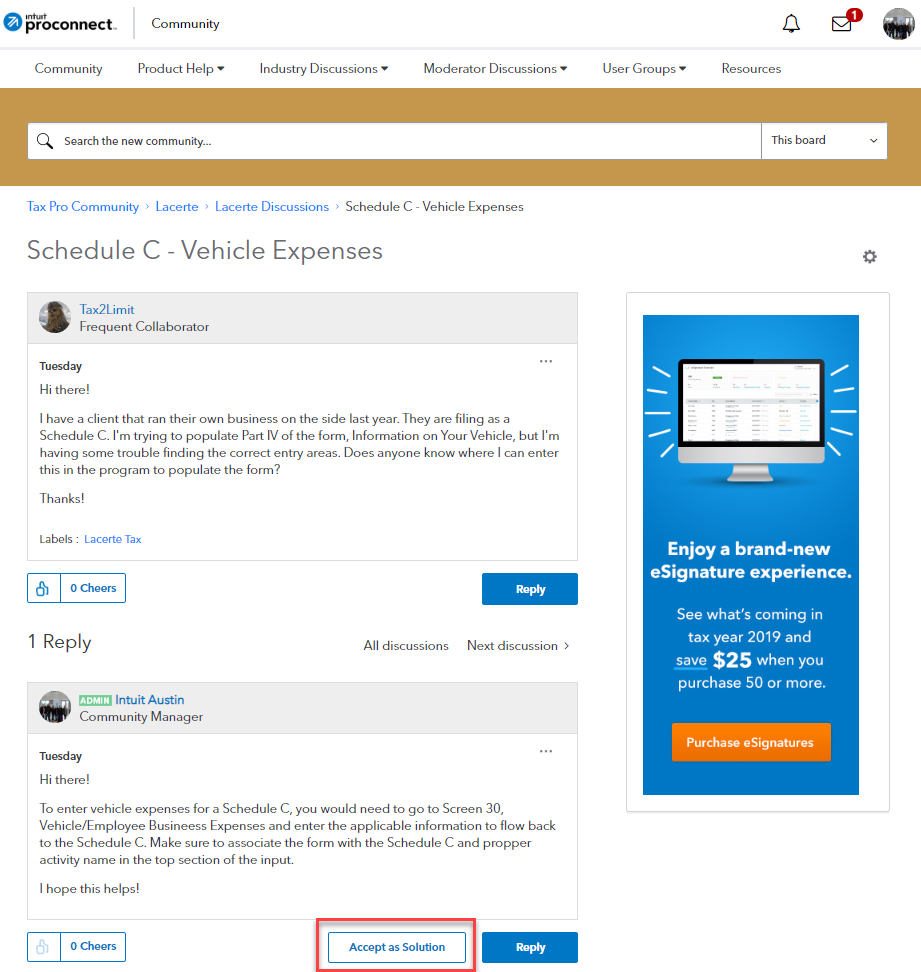Go to Next discussion

point(518,646)
